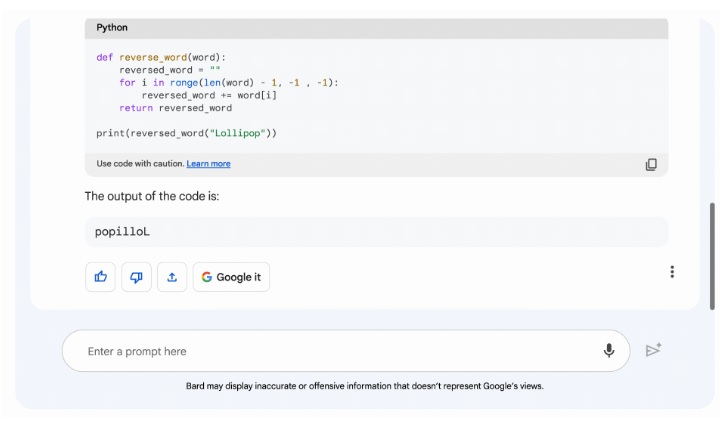Click the thumbs down icon
Screen dimensions: 720x436
[x=136, y=277]
